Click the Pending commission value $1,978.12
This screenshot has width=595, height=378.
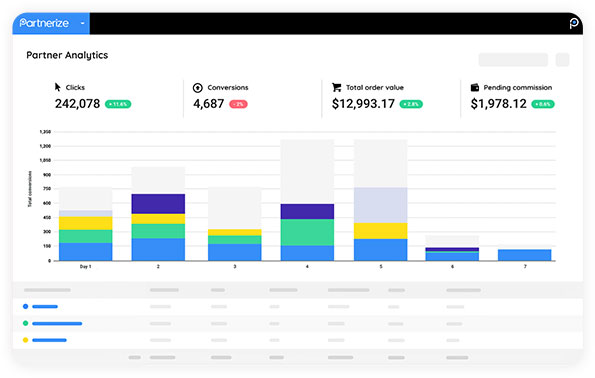(x=499, y=104)
